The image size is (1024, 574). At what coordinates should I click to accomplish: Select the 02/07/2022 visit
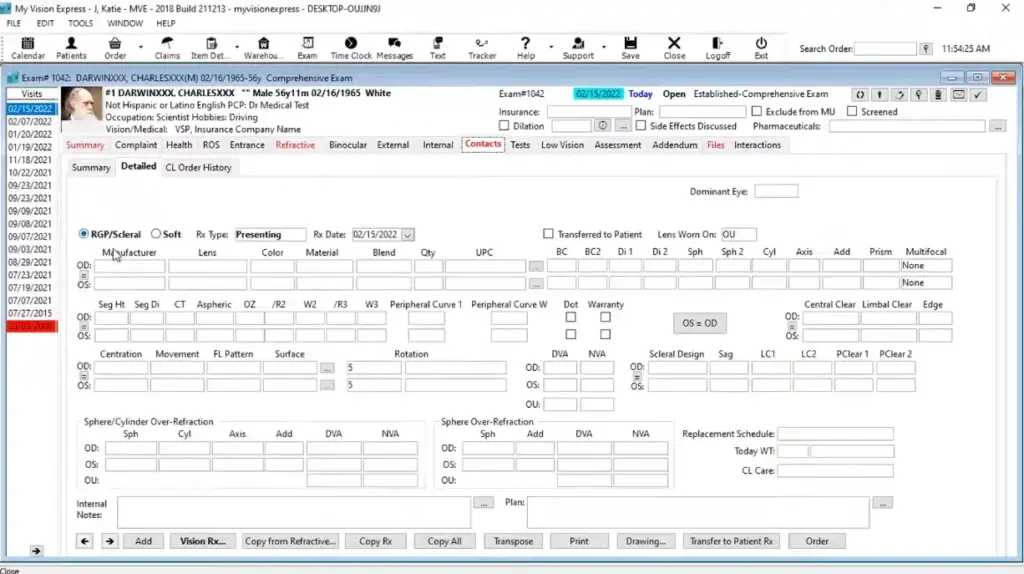click(30, 121)
